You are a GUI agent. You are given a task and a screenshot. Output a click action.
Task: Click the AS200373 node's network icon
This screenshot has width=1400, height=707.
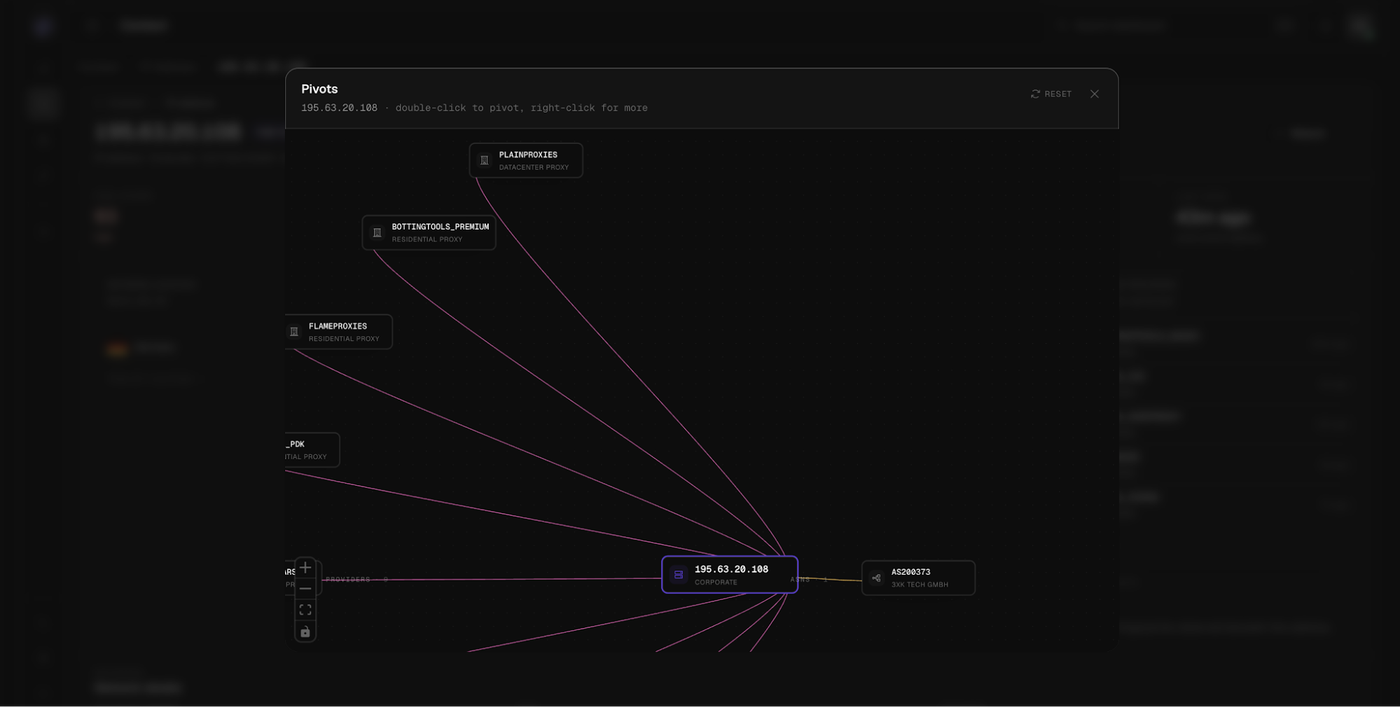tap(876, 578)
